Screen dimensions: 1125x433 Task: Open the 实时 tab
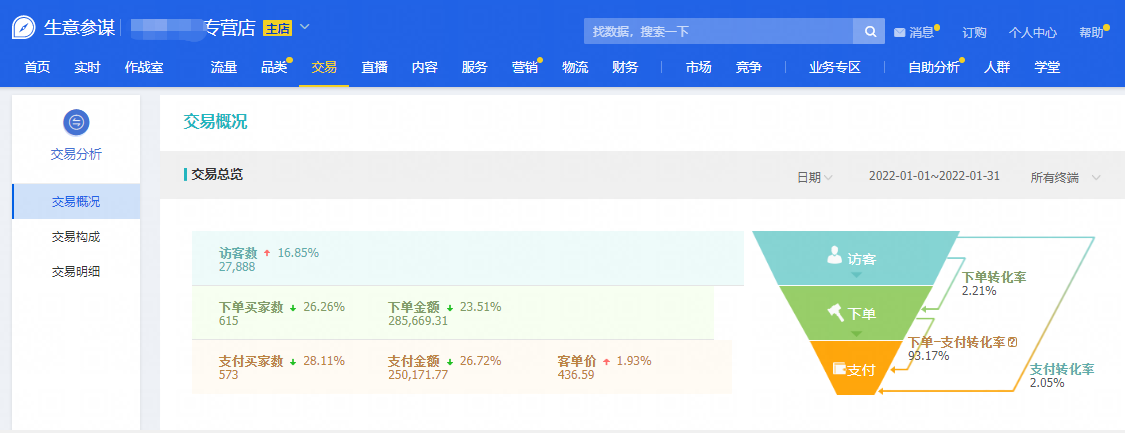point(88,67)
